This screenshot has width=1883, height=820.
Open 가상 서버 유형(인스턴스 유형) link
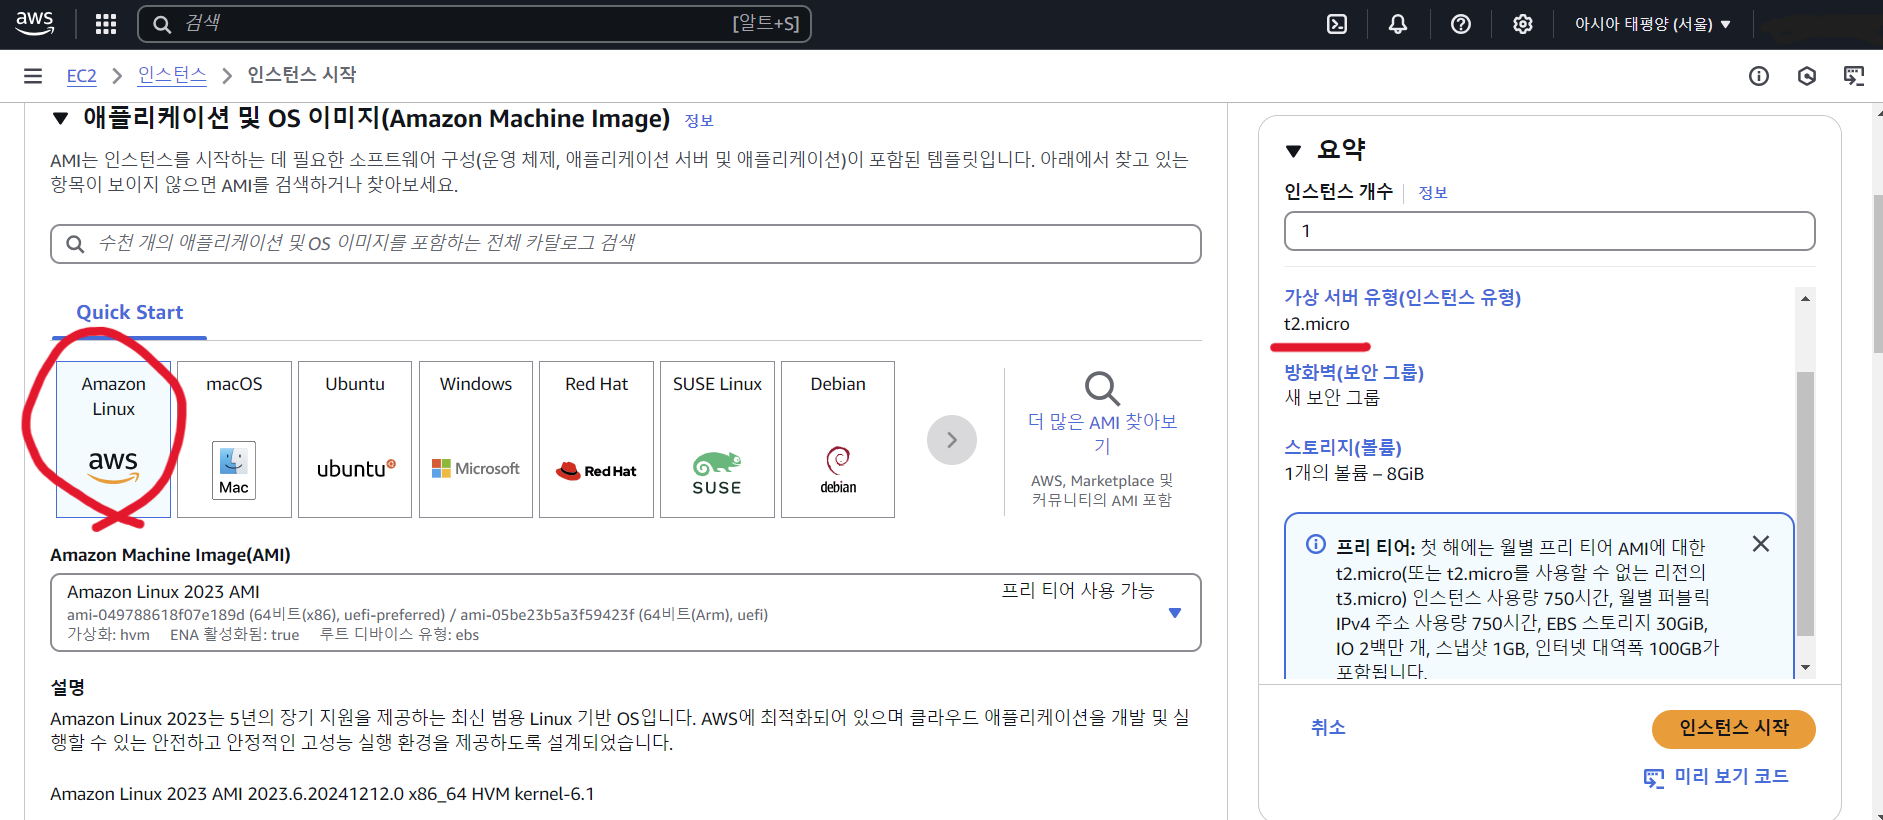coord(1403,297)
